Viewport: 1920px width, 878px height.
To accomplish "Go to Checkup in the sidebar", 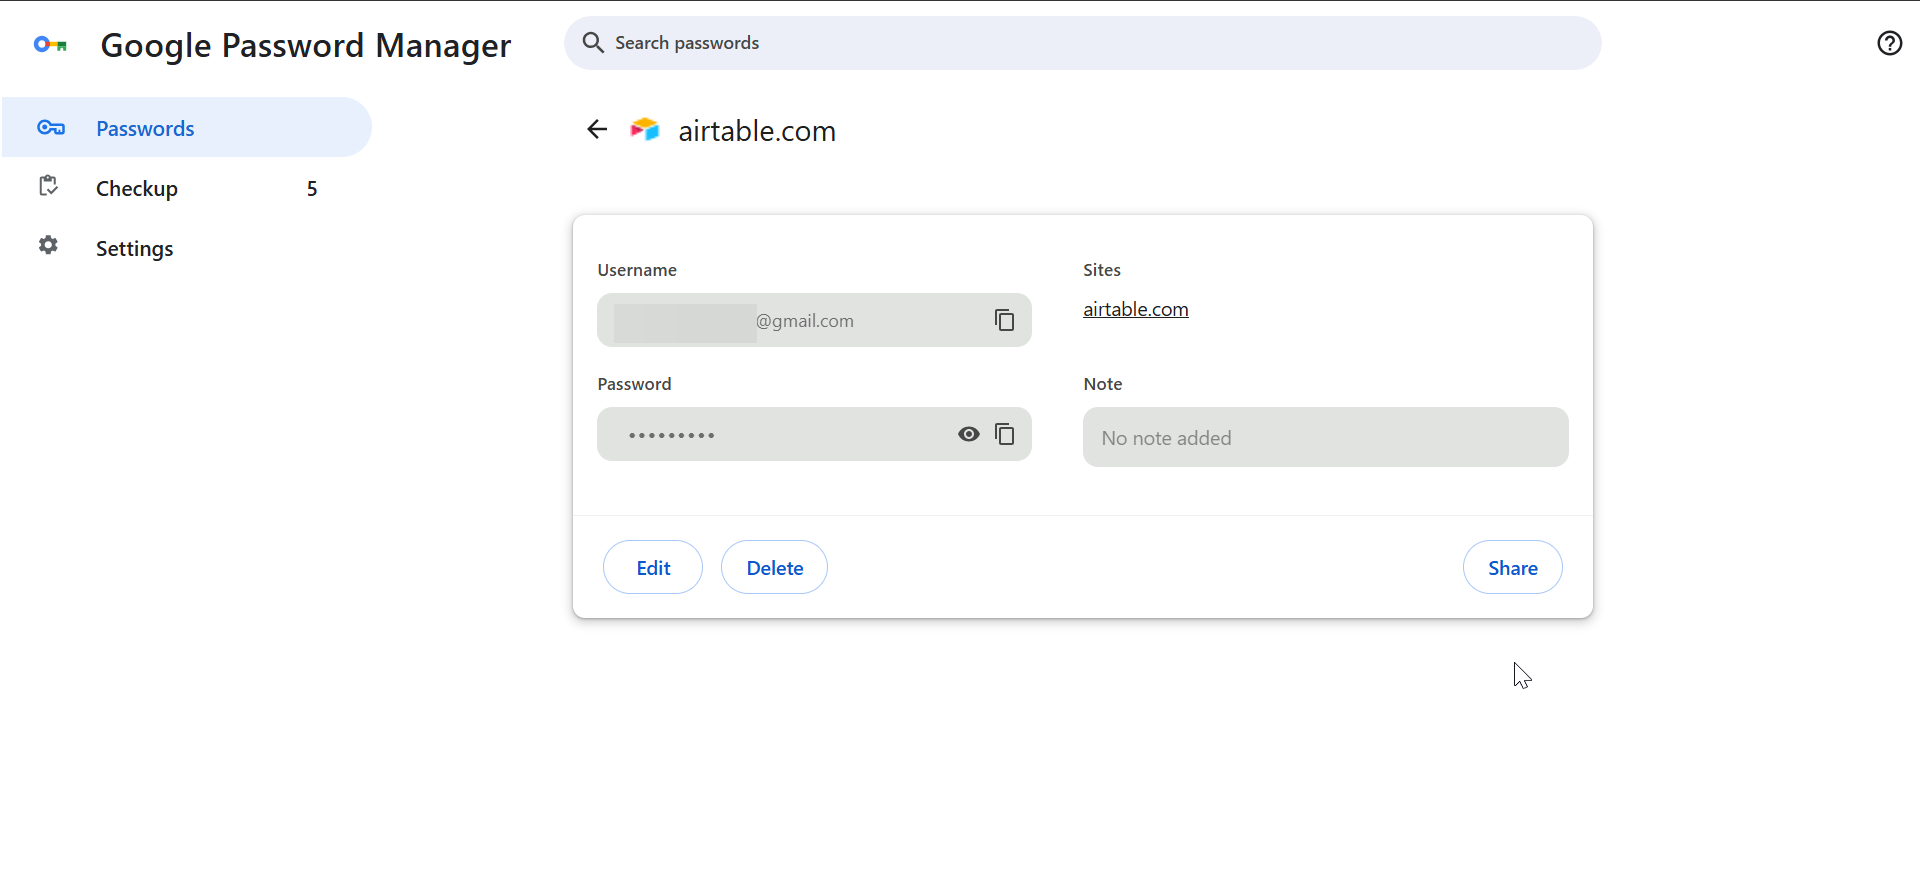I will tap(137, 189).
